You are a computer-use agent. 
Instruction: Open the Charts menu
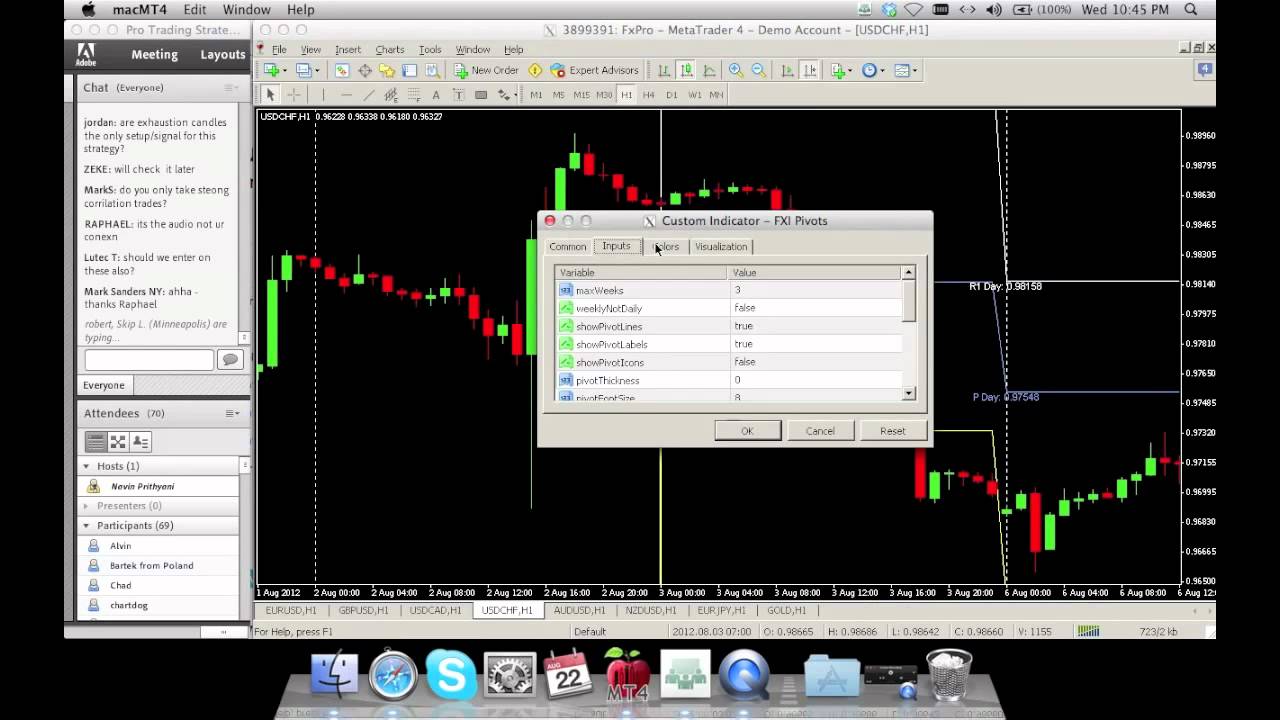[390, 50]
